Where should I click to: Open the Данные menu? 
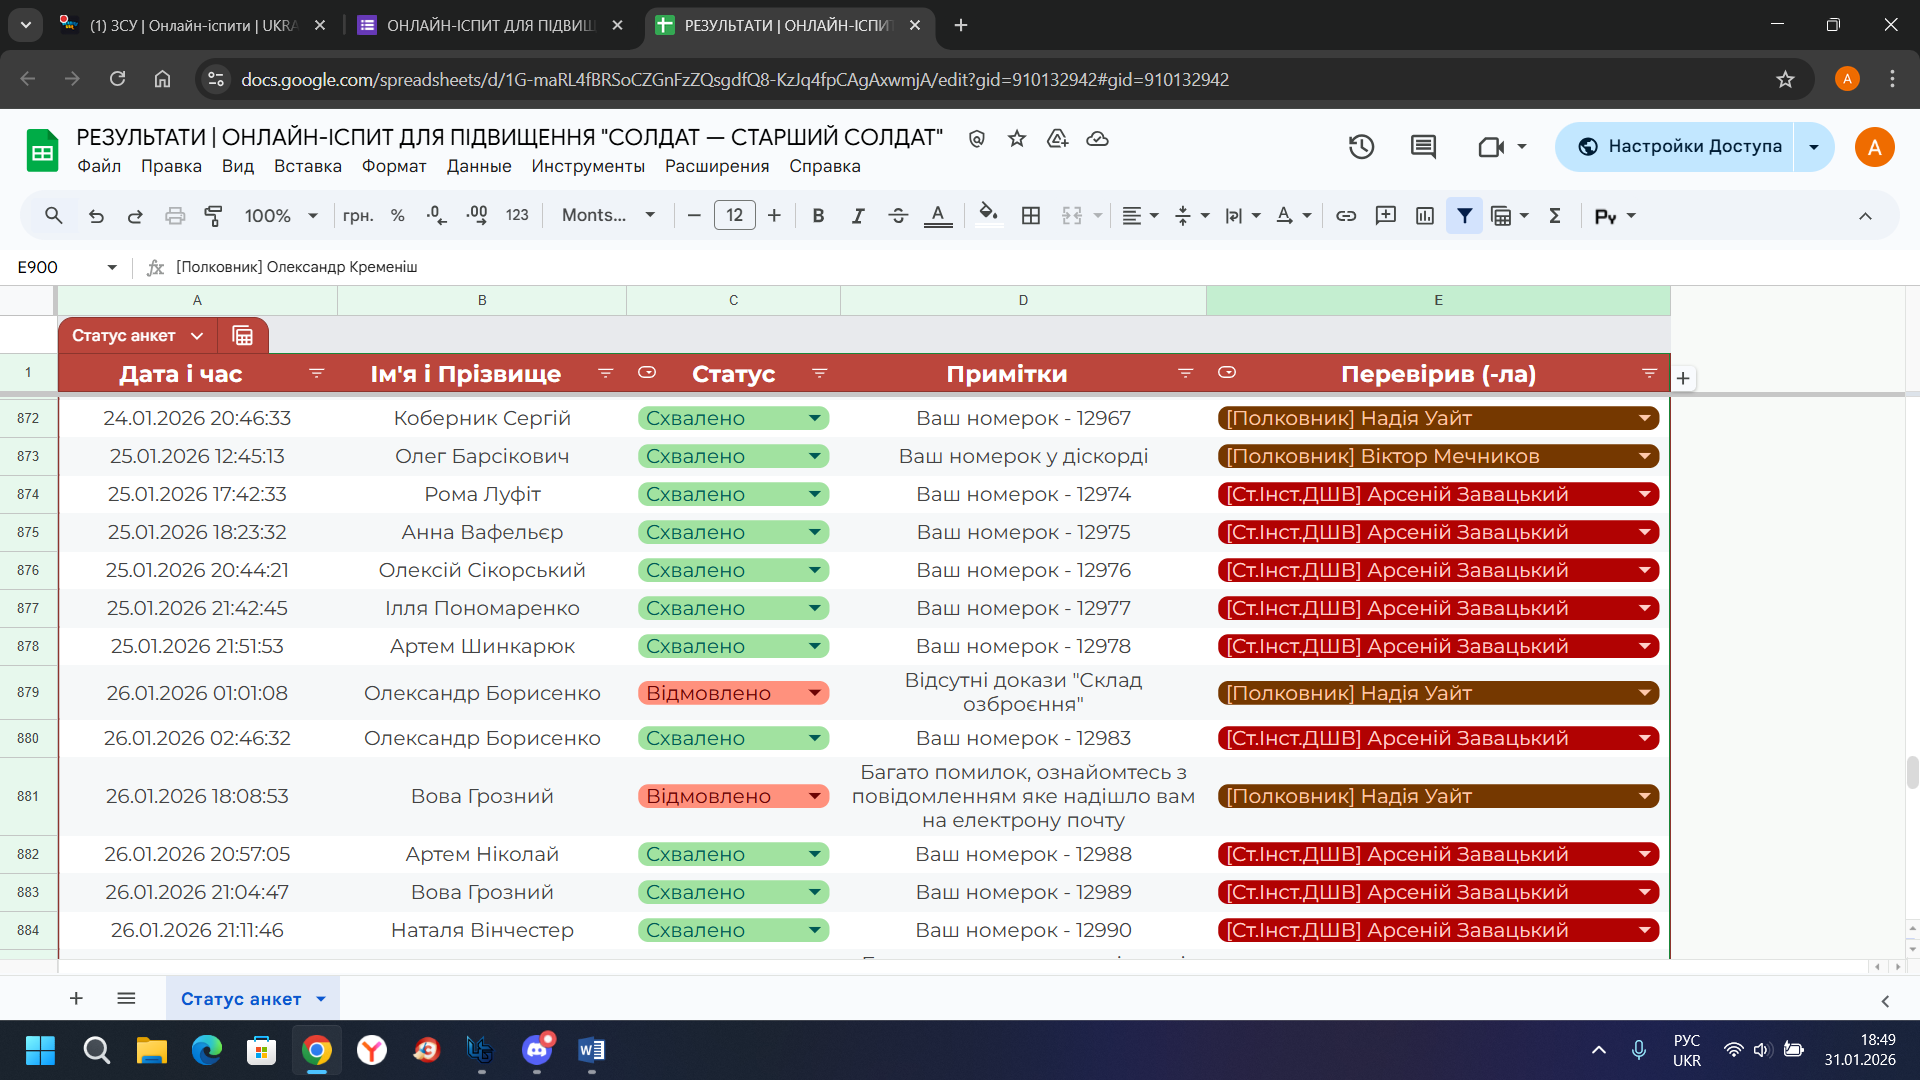tap(478, 166)
